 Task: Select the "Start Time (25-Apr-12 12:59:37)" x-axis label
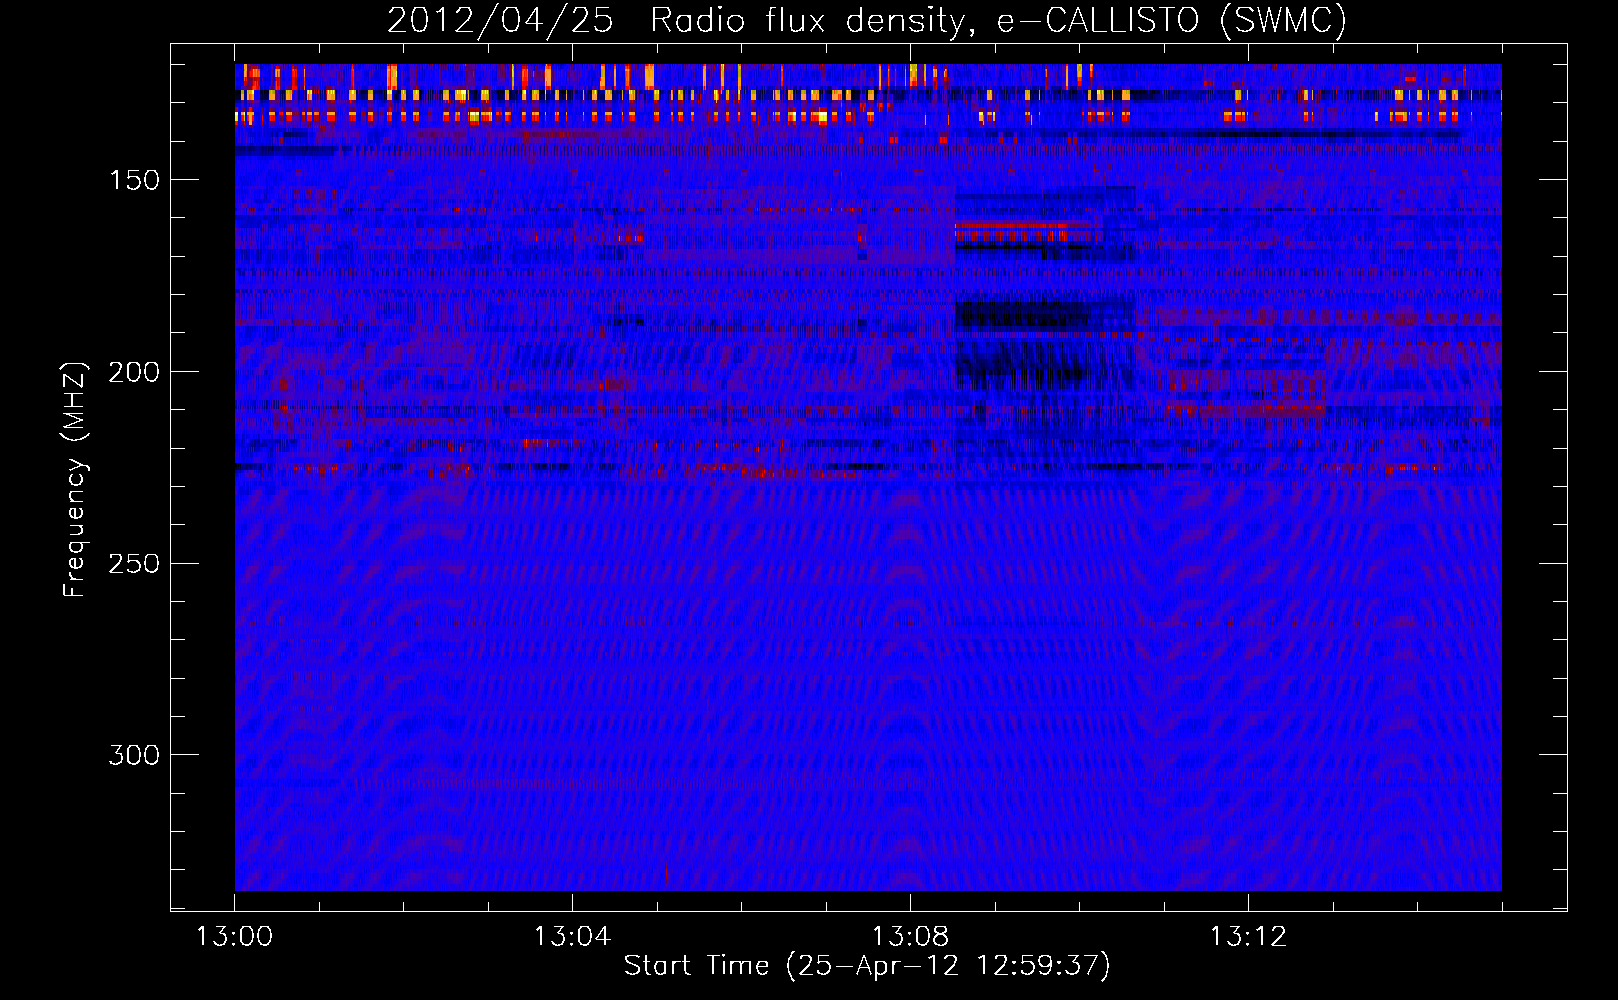pyautogui.click(x=867, y=966)
